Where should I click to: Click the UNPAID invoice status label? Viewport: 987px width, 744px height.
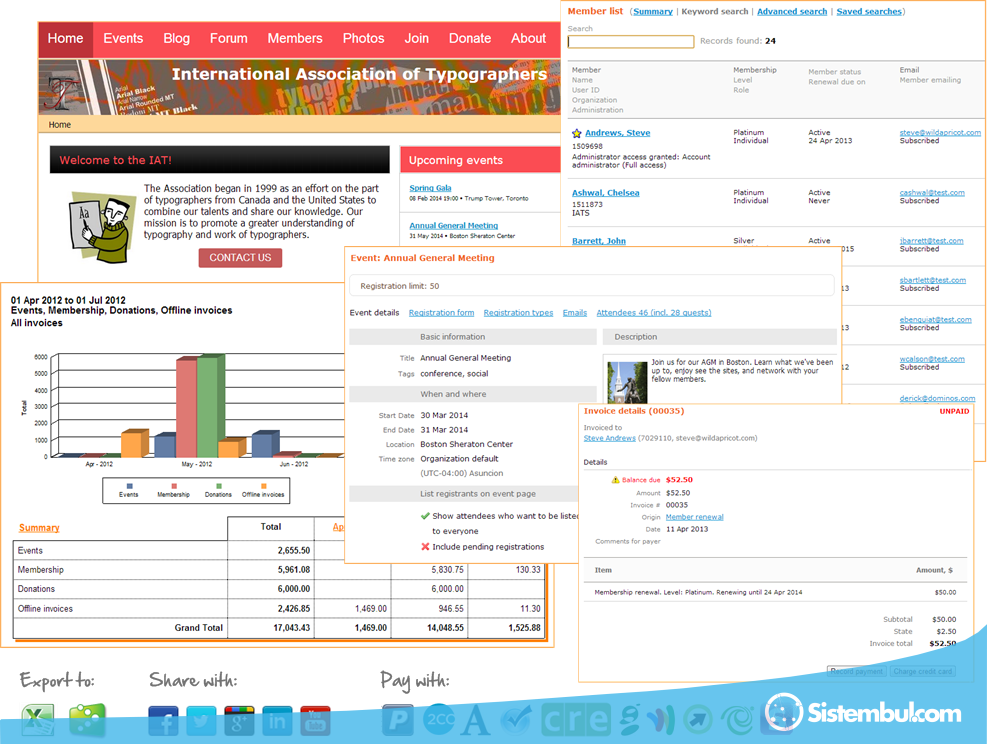pyautogui.click(x=954, y=412)
